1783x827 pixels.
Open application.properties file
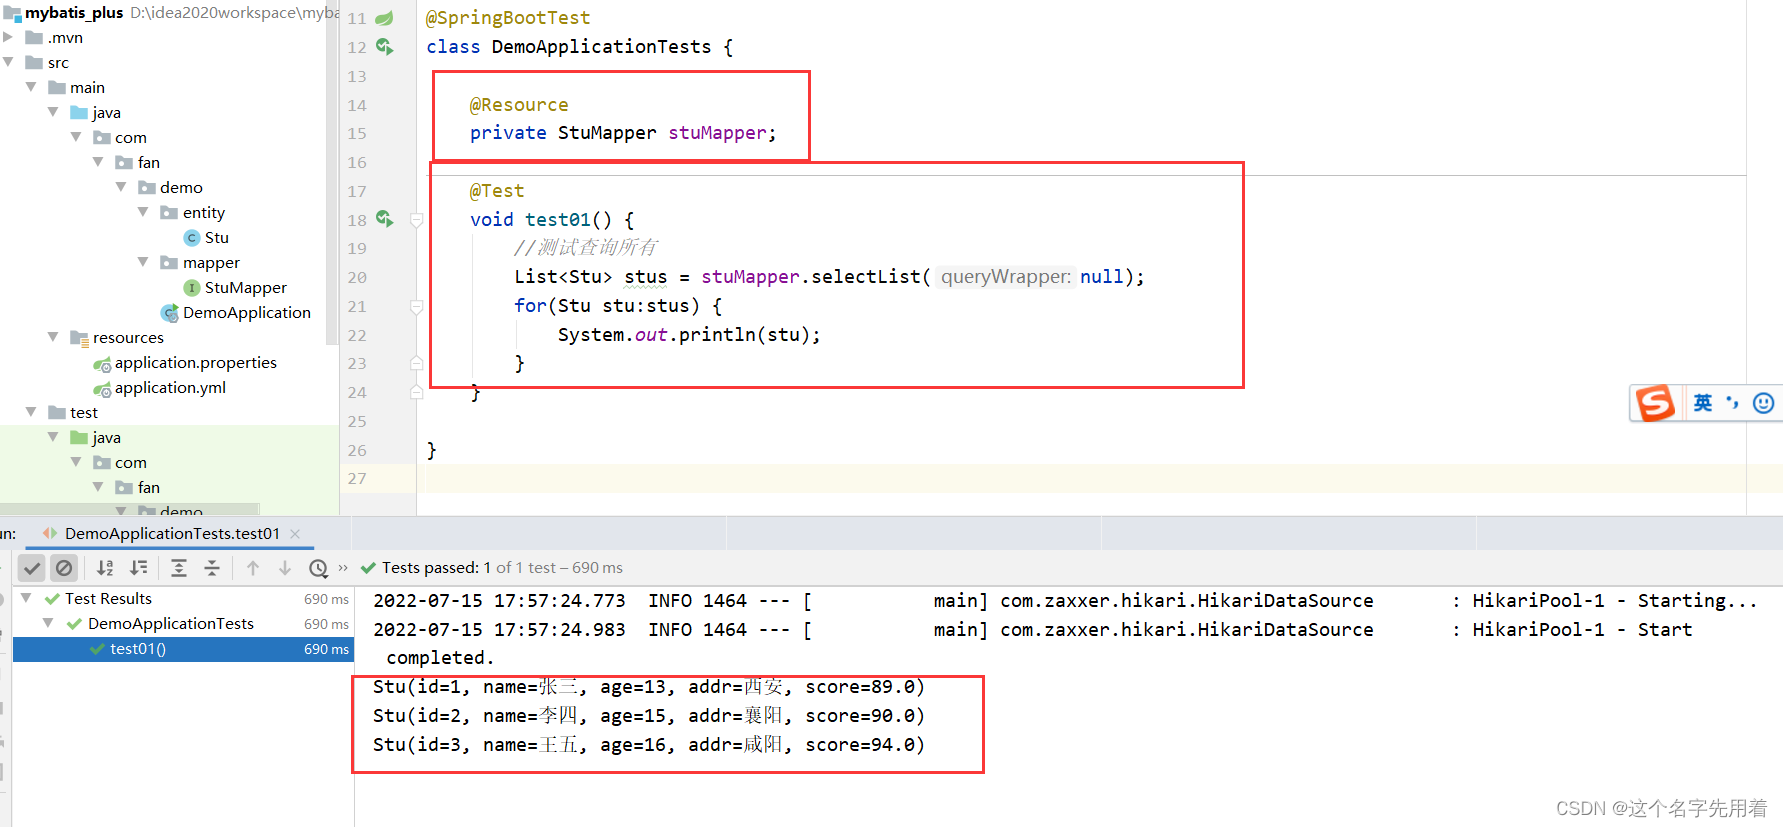pos(196,362)
